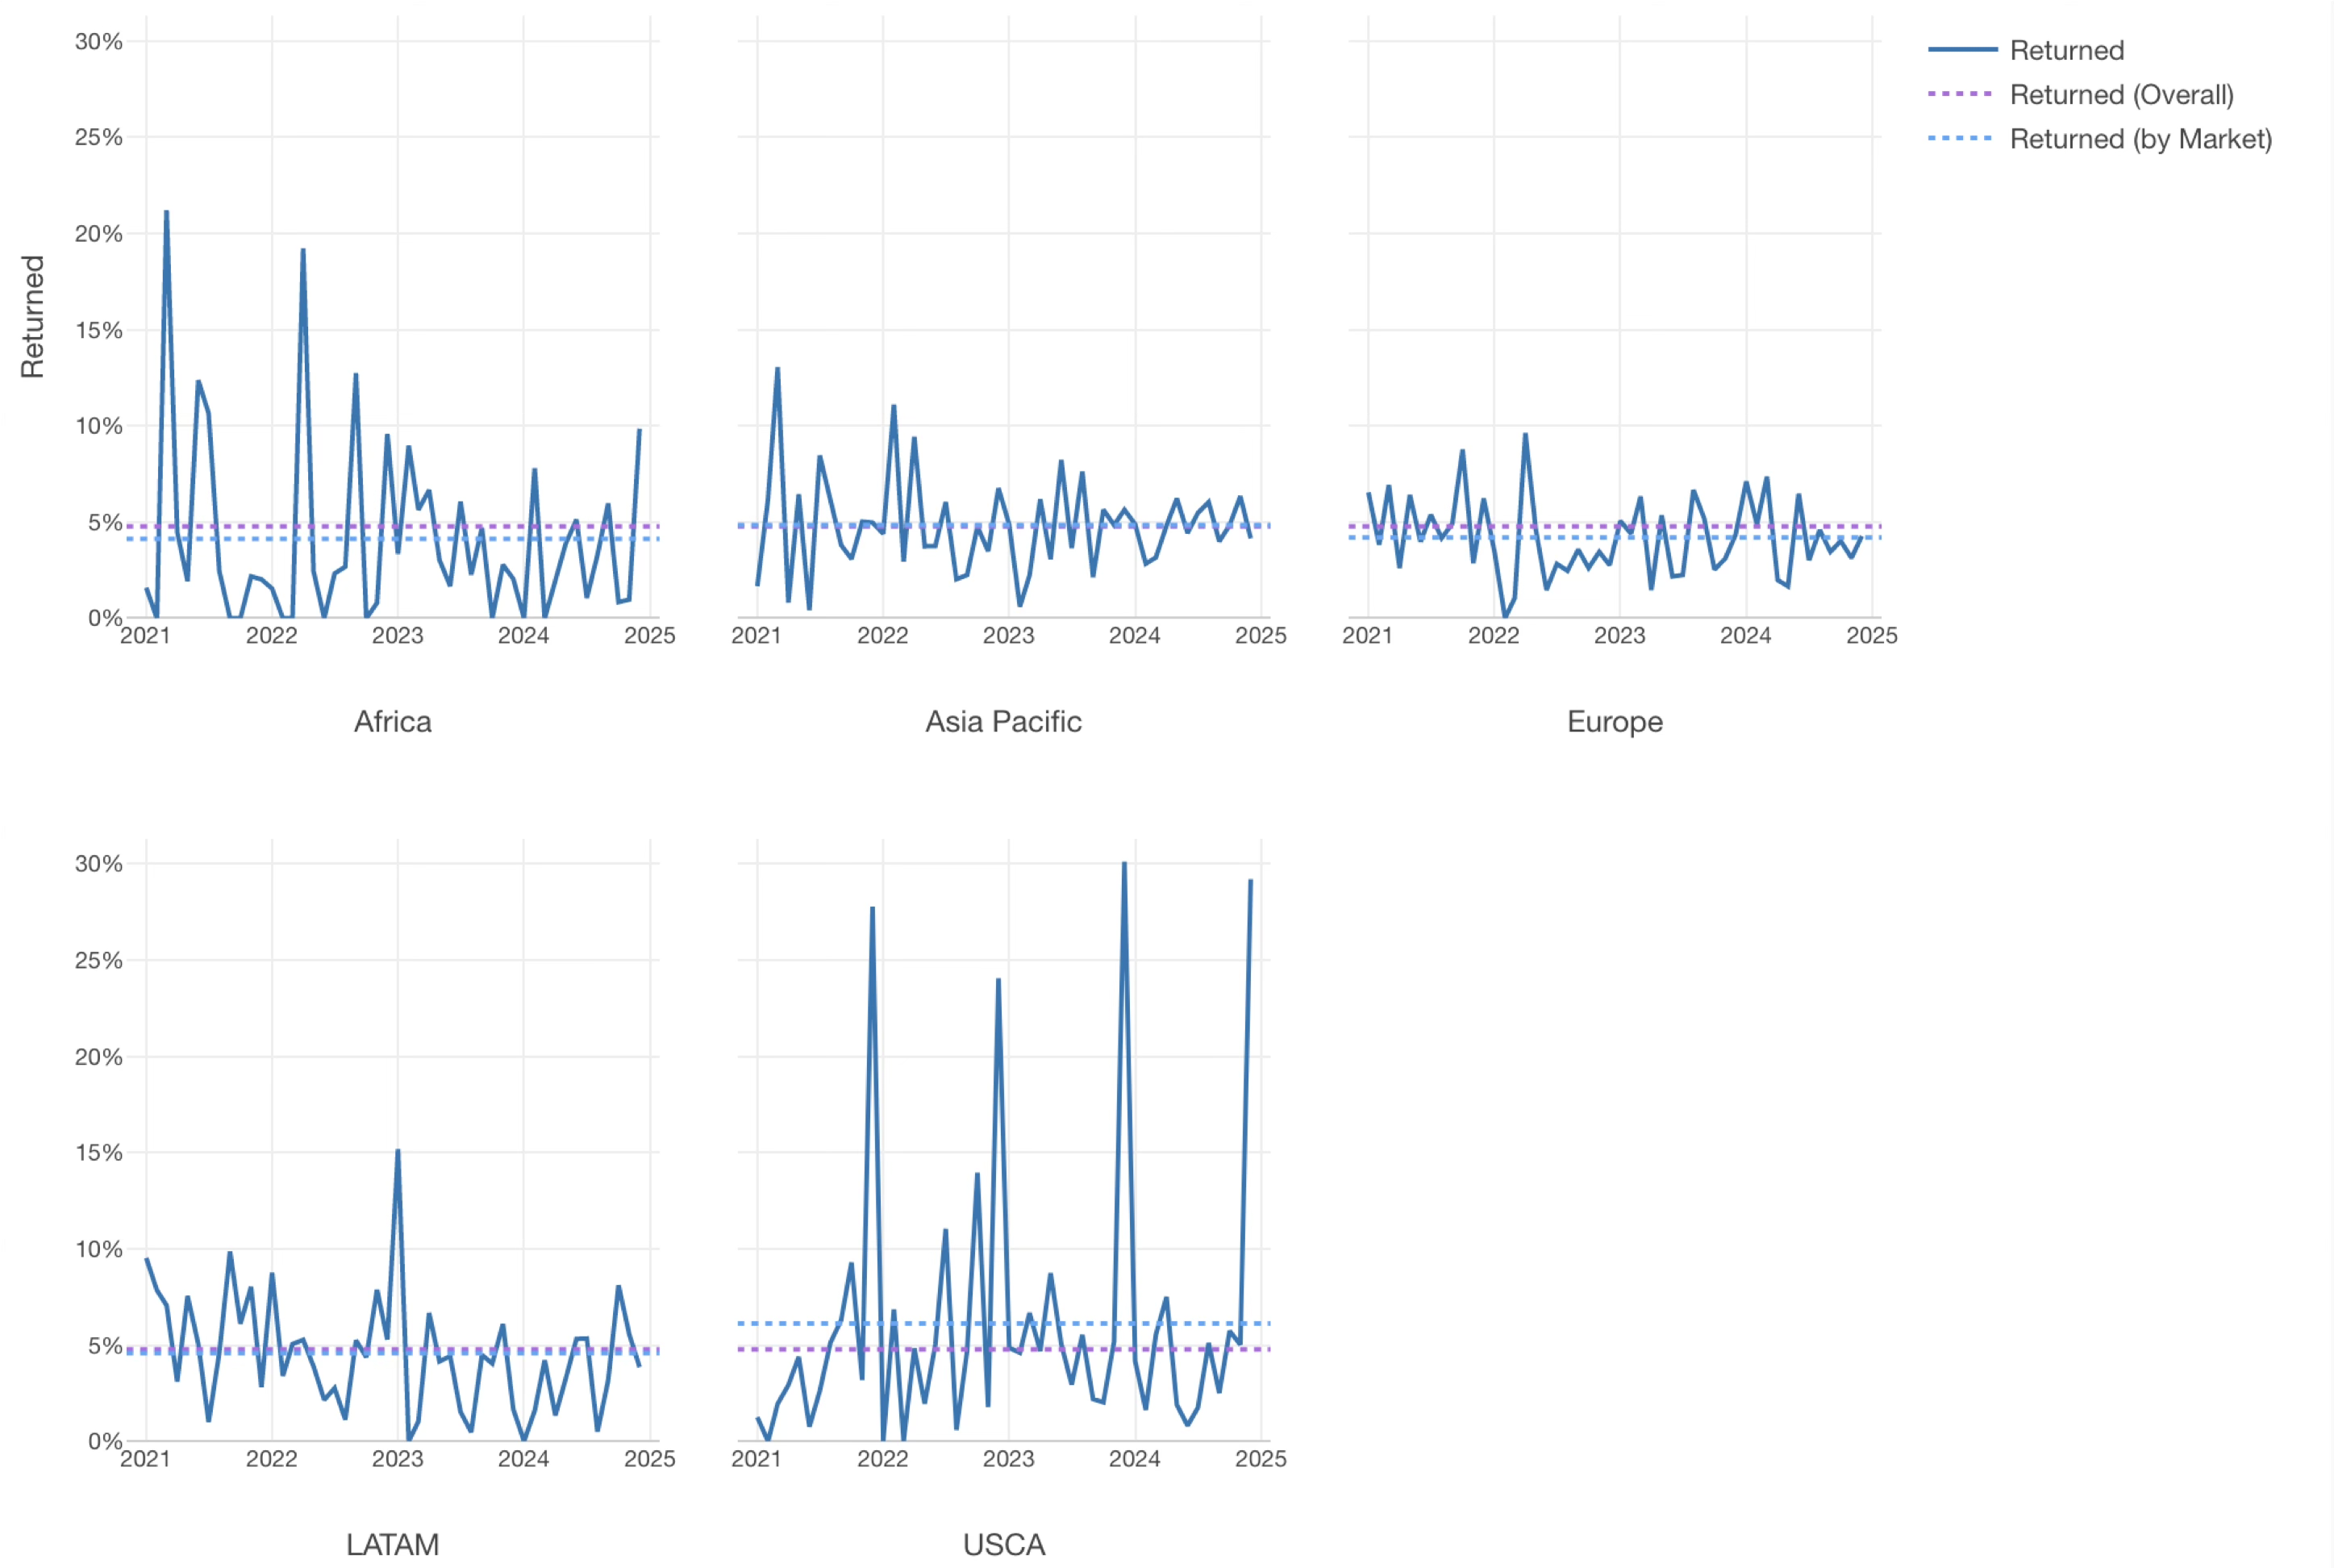Click the purple dotted Overall legend line
The image size is (2334, 1568).
click(1961, 93)
